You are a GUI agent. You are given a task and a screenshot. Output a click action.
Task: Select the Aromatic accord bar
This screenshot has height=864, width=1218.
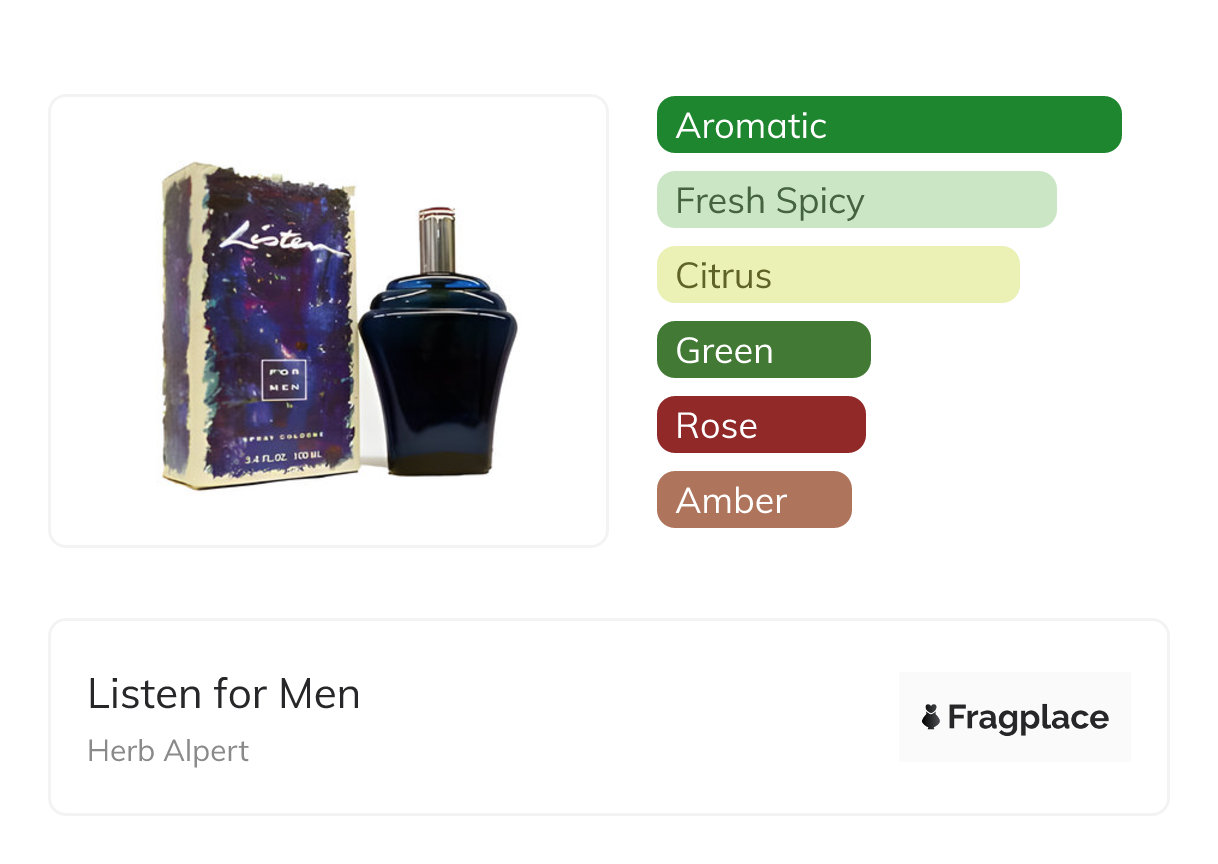[888, 125]
